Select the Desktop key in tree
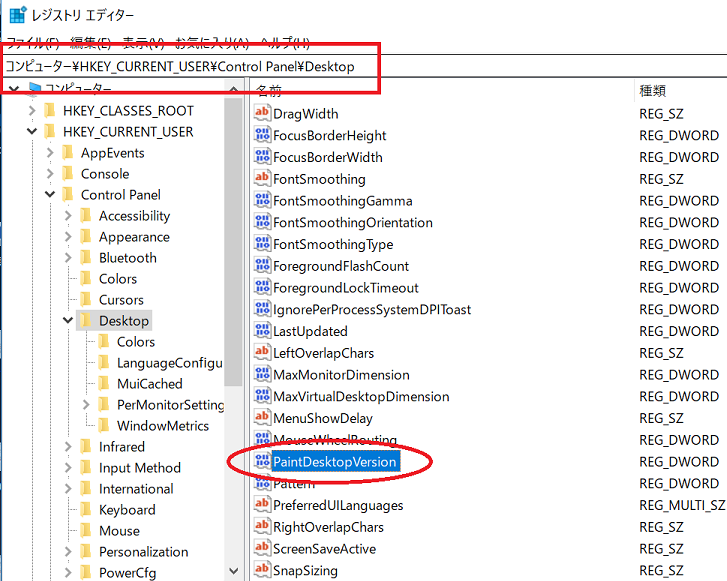727x581 pixels. pos(124,320)
